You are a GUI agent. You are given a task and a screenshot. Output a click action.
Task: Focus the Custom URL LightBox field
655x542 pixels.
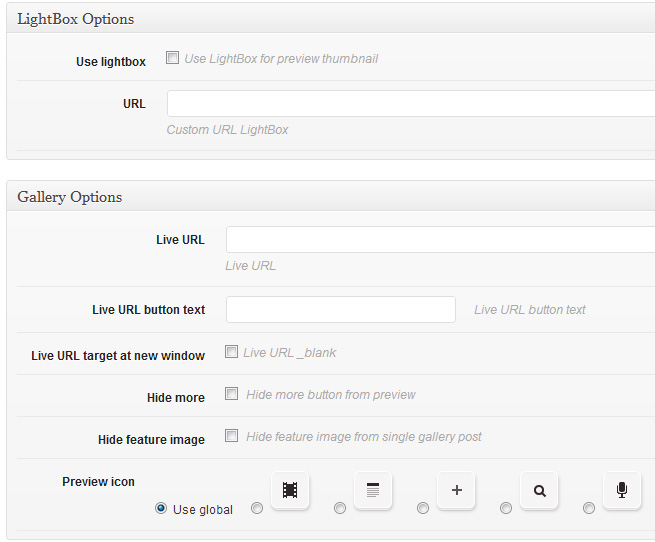pyautogui.click(x=411, y=103)
